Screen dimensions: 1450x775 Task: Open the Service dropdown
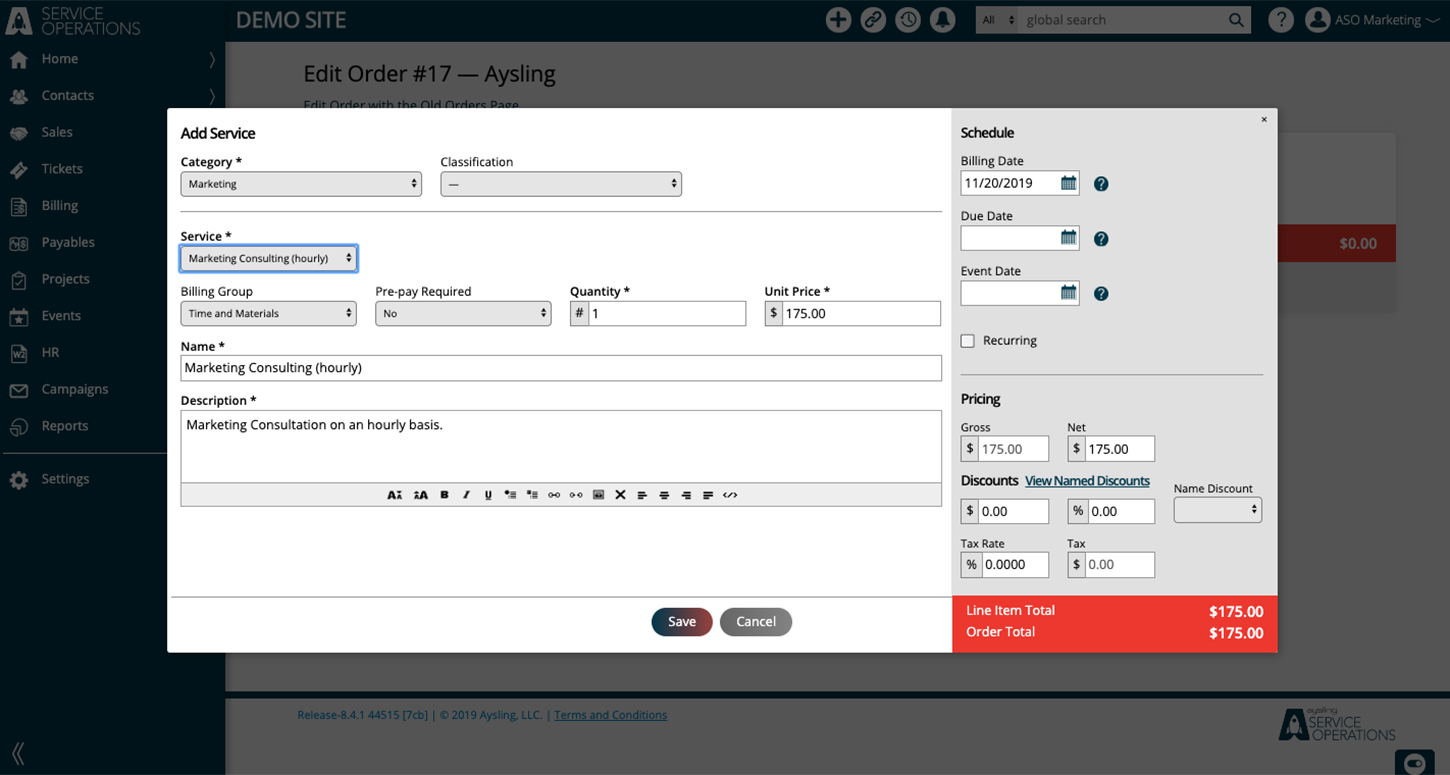pos(269,258)
